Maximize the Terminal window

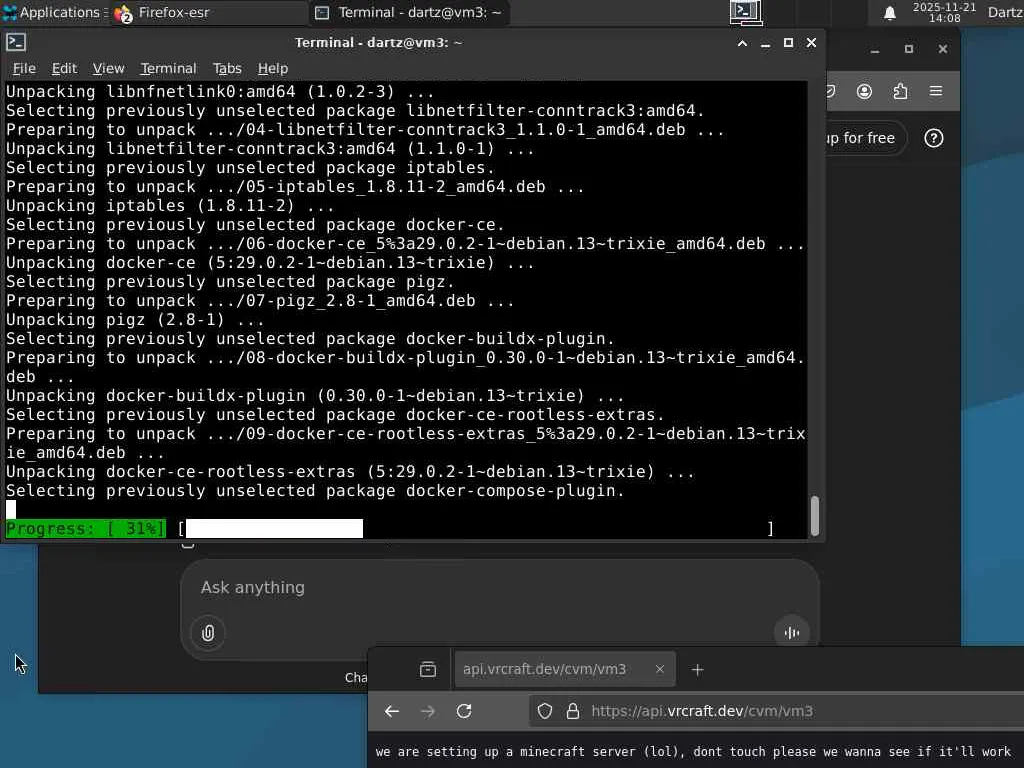click(788, 43)
